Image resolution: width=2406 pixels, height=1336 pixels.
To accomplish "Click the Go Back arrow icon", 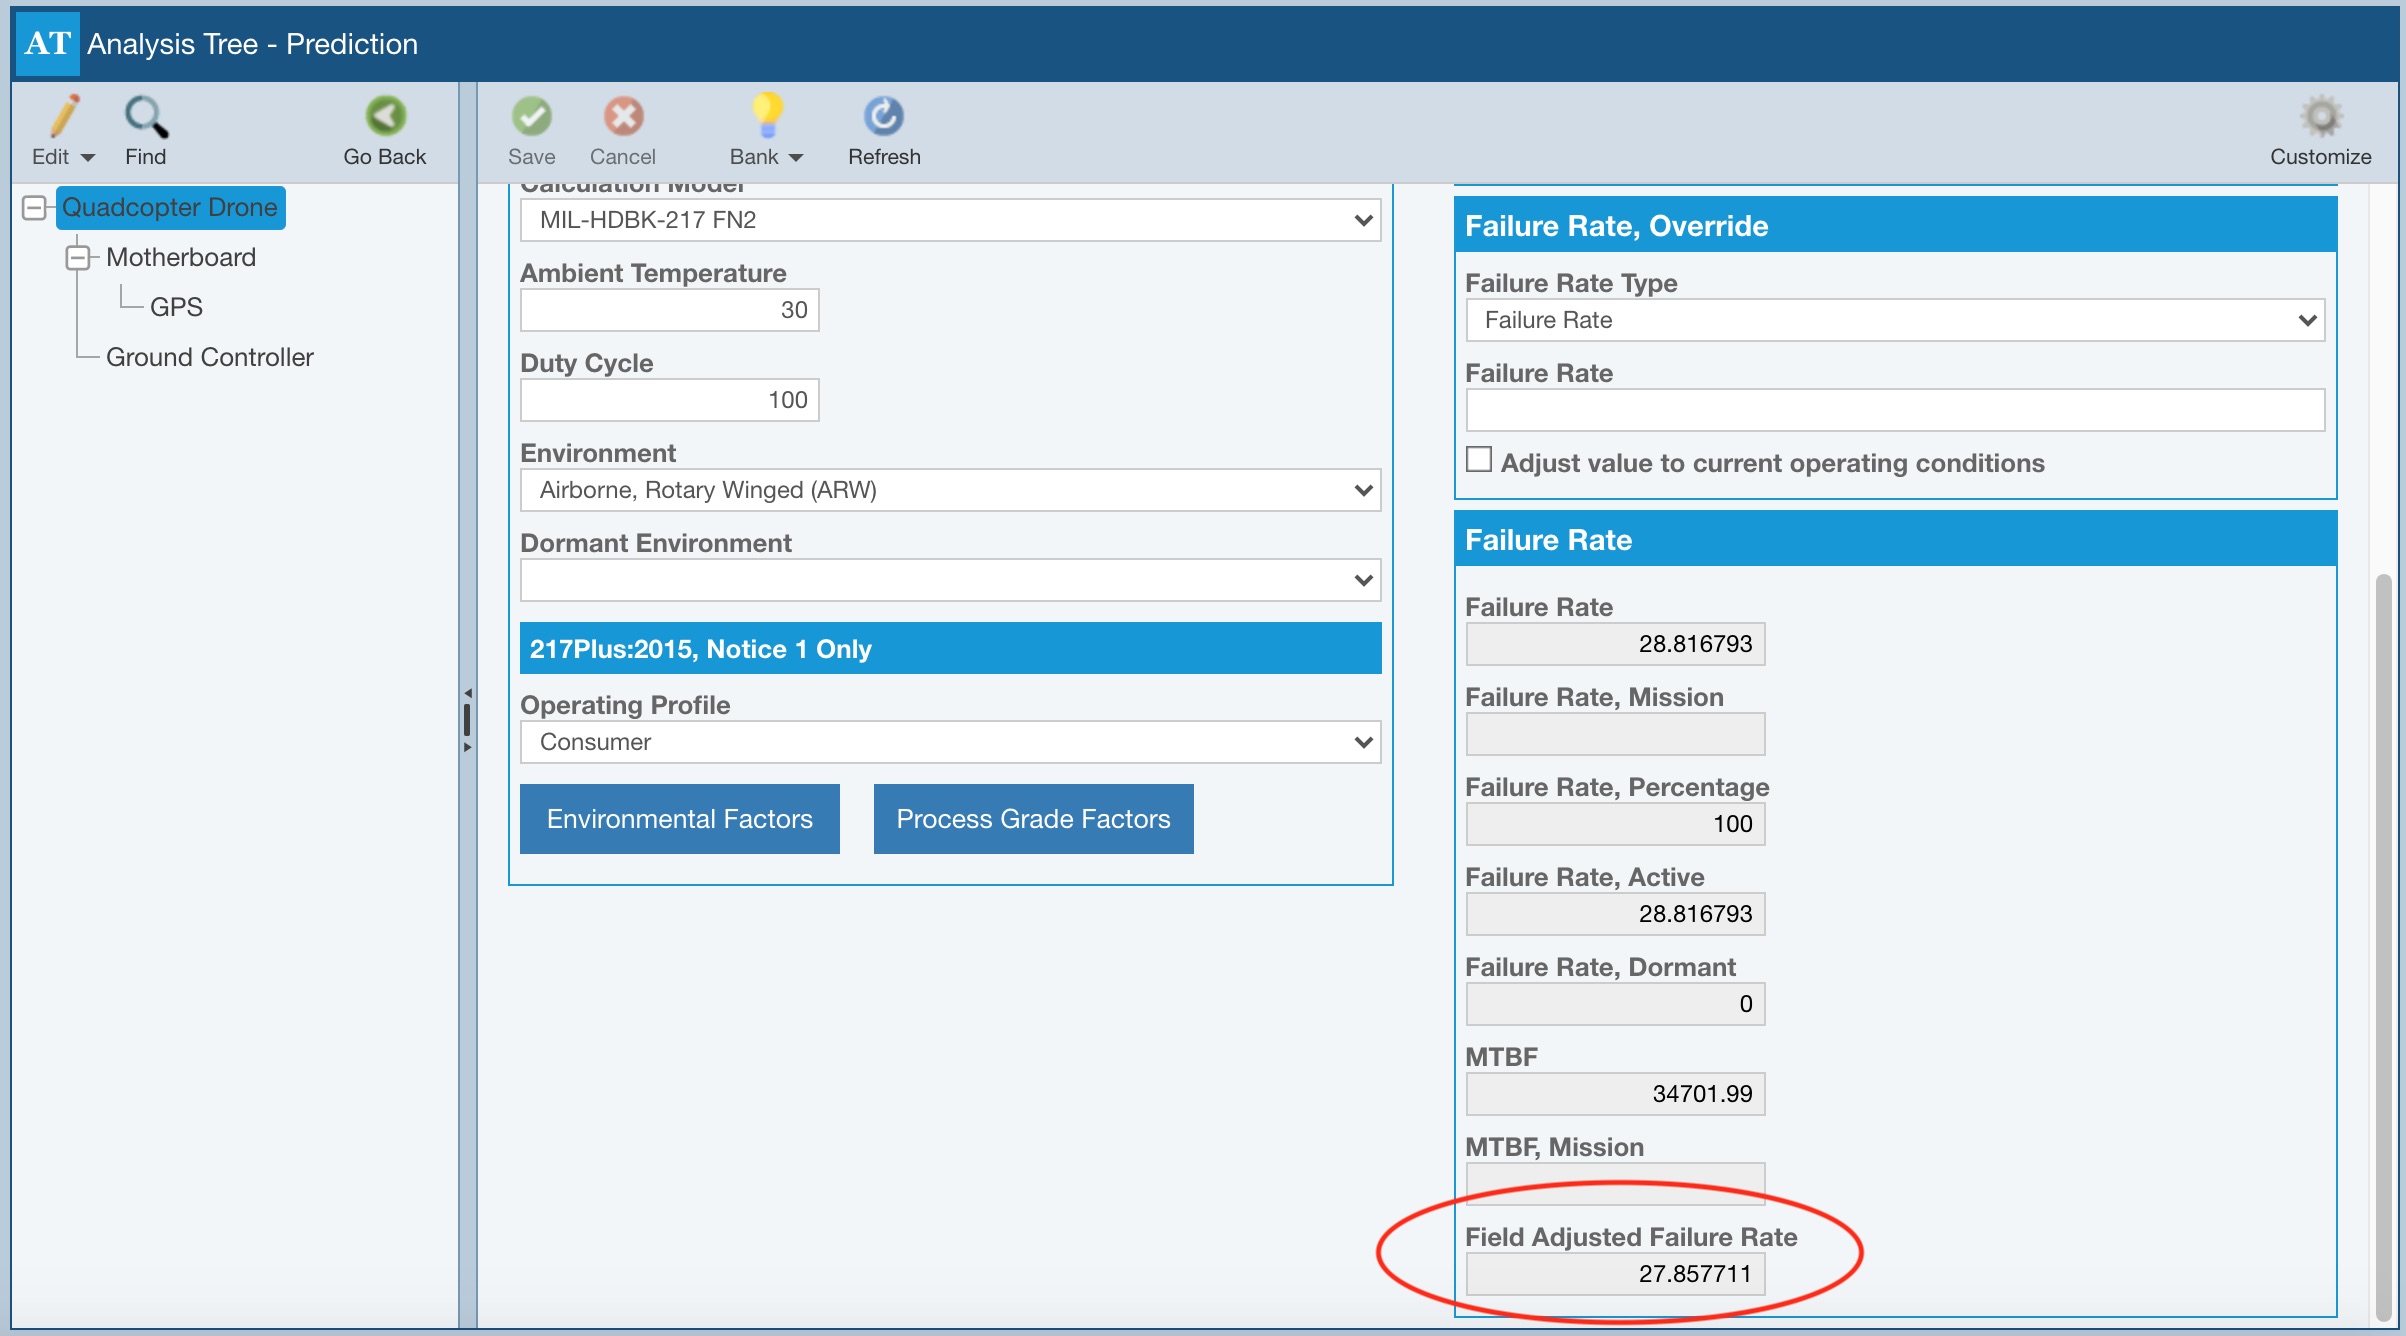I will (385, 118).
